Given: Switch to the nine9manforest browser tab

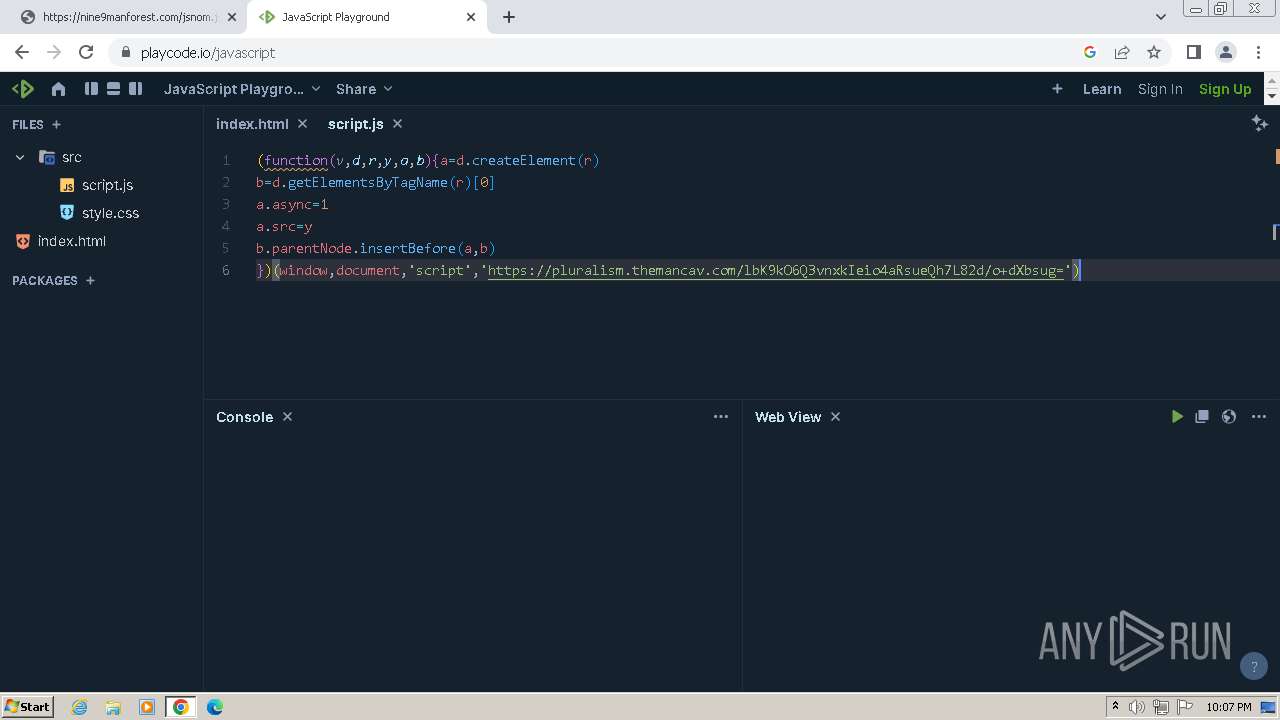Looking at the screenshot, I should [128, 17].
